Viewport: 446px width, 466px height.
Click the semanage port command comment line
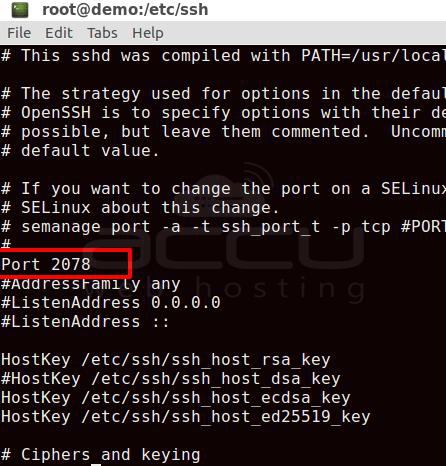[223, 227]
